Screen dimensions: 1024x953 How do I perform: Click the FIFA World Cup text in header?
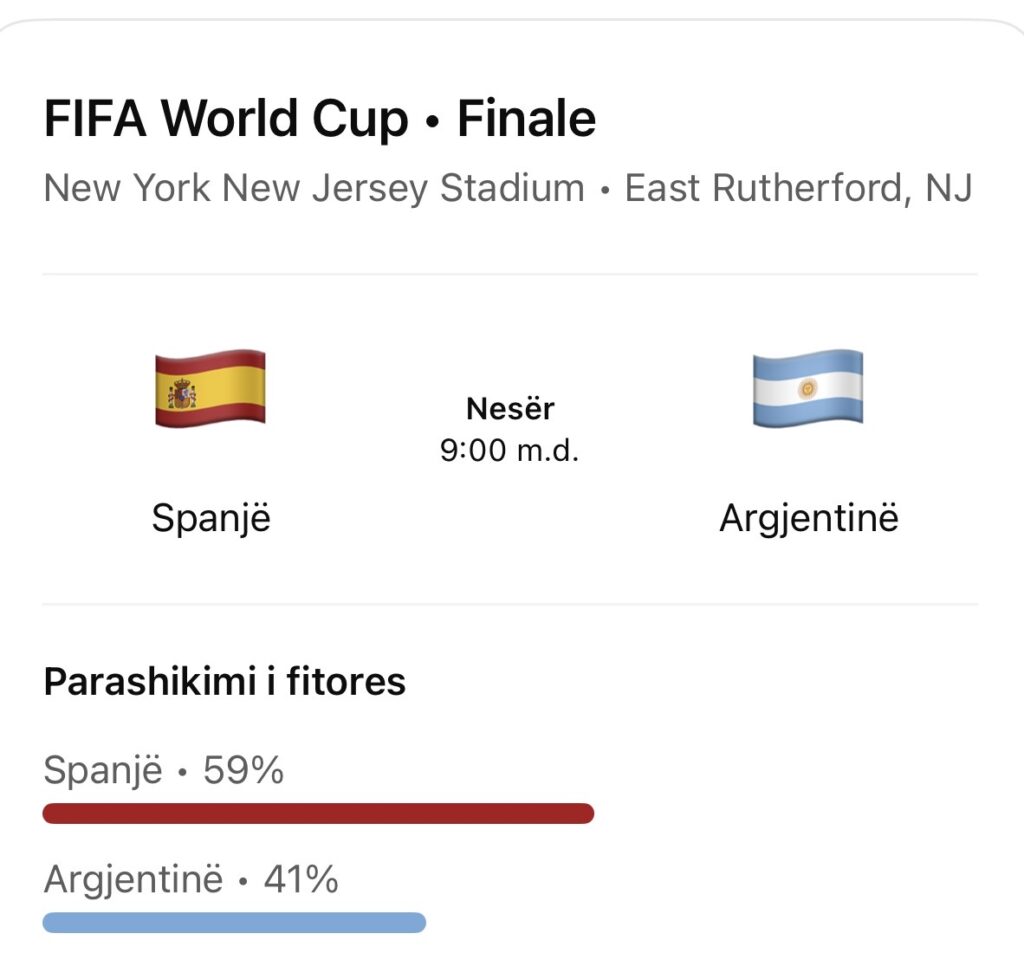click(226, 119)
